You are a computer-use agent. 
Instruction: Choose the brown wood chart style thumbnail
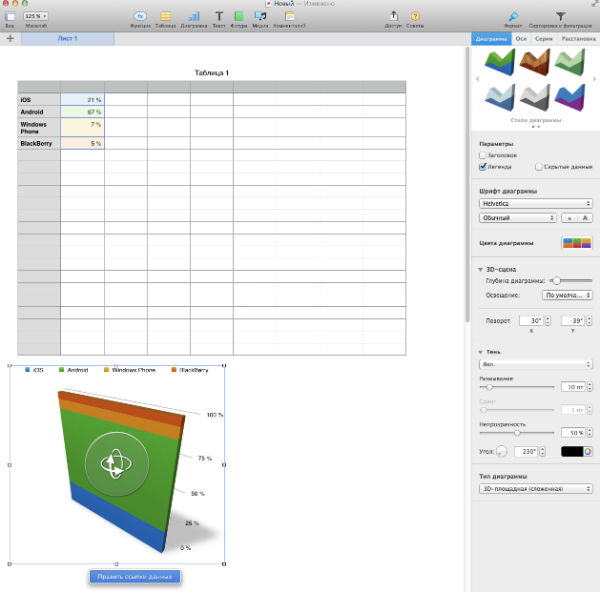[535, 61]
